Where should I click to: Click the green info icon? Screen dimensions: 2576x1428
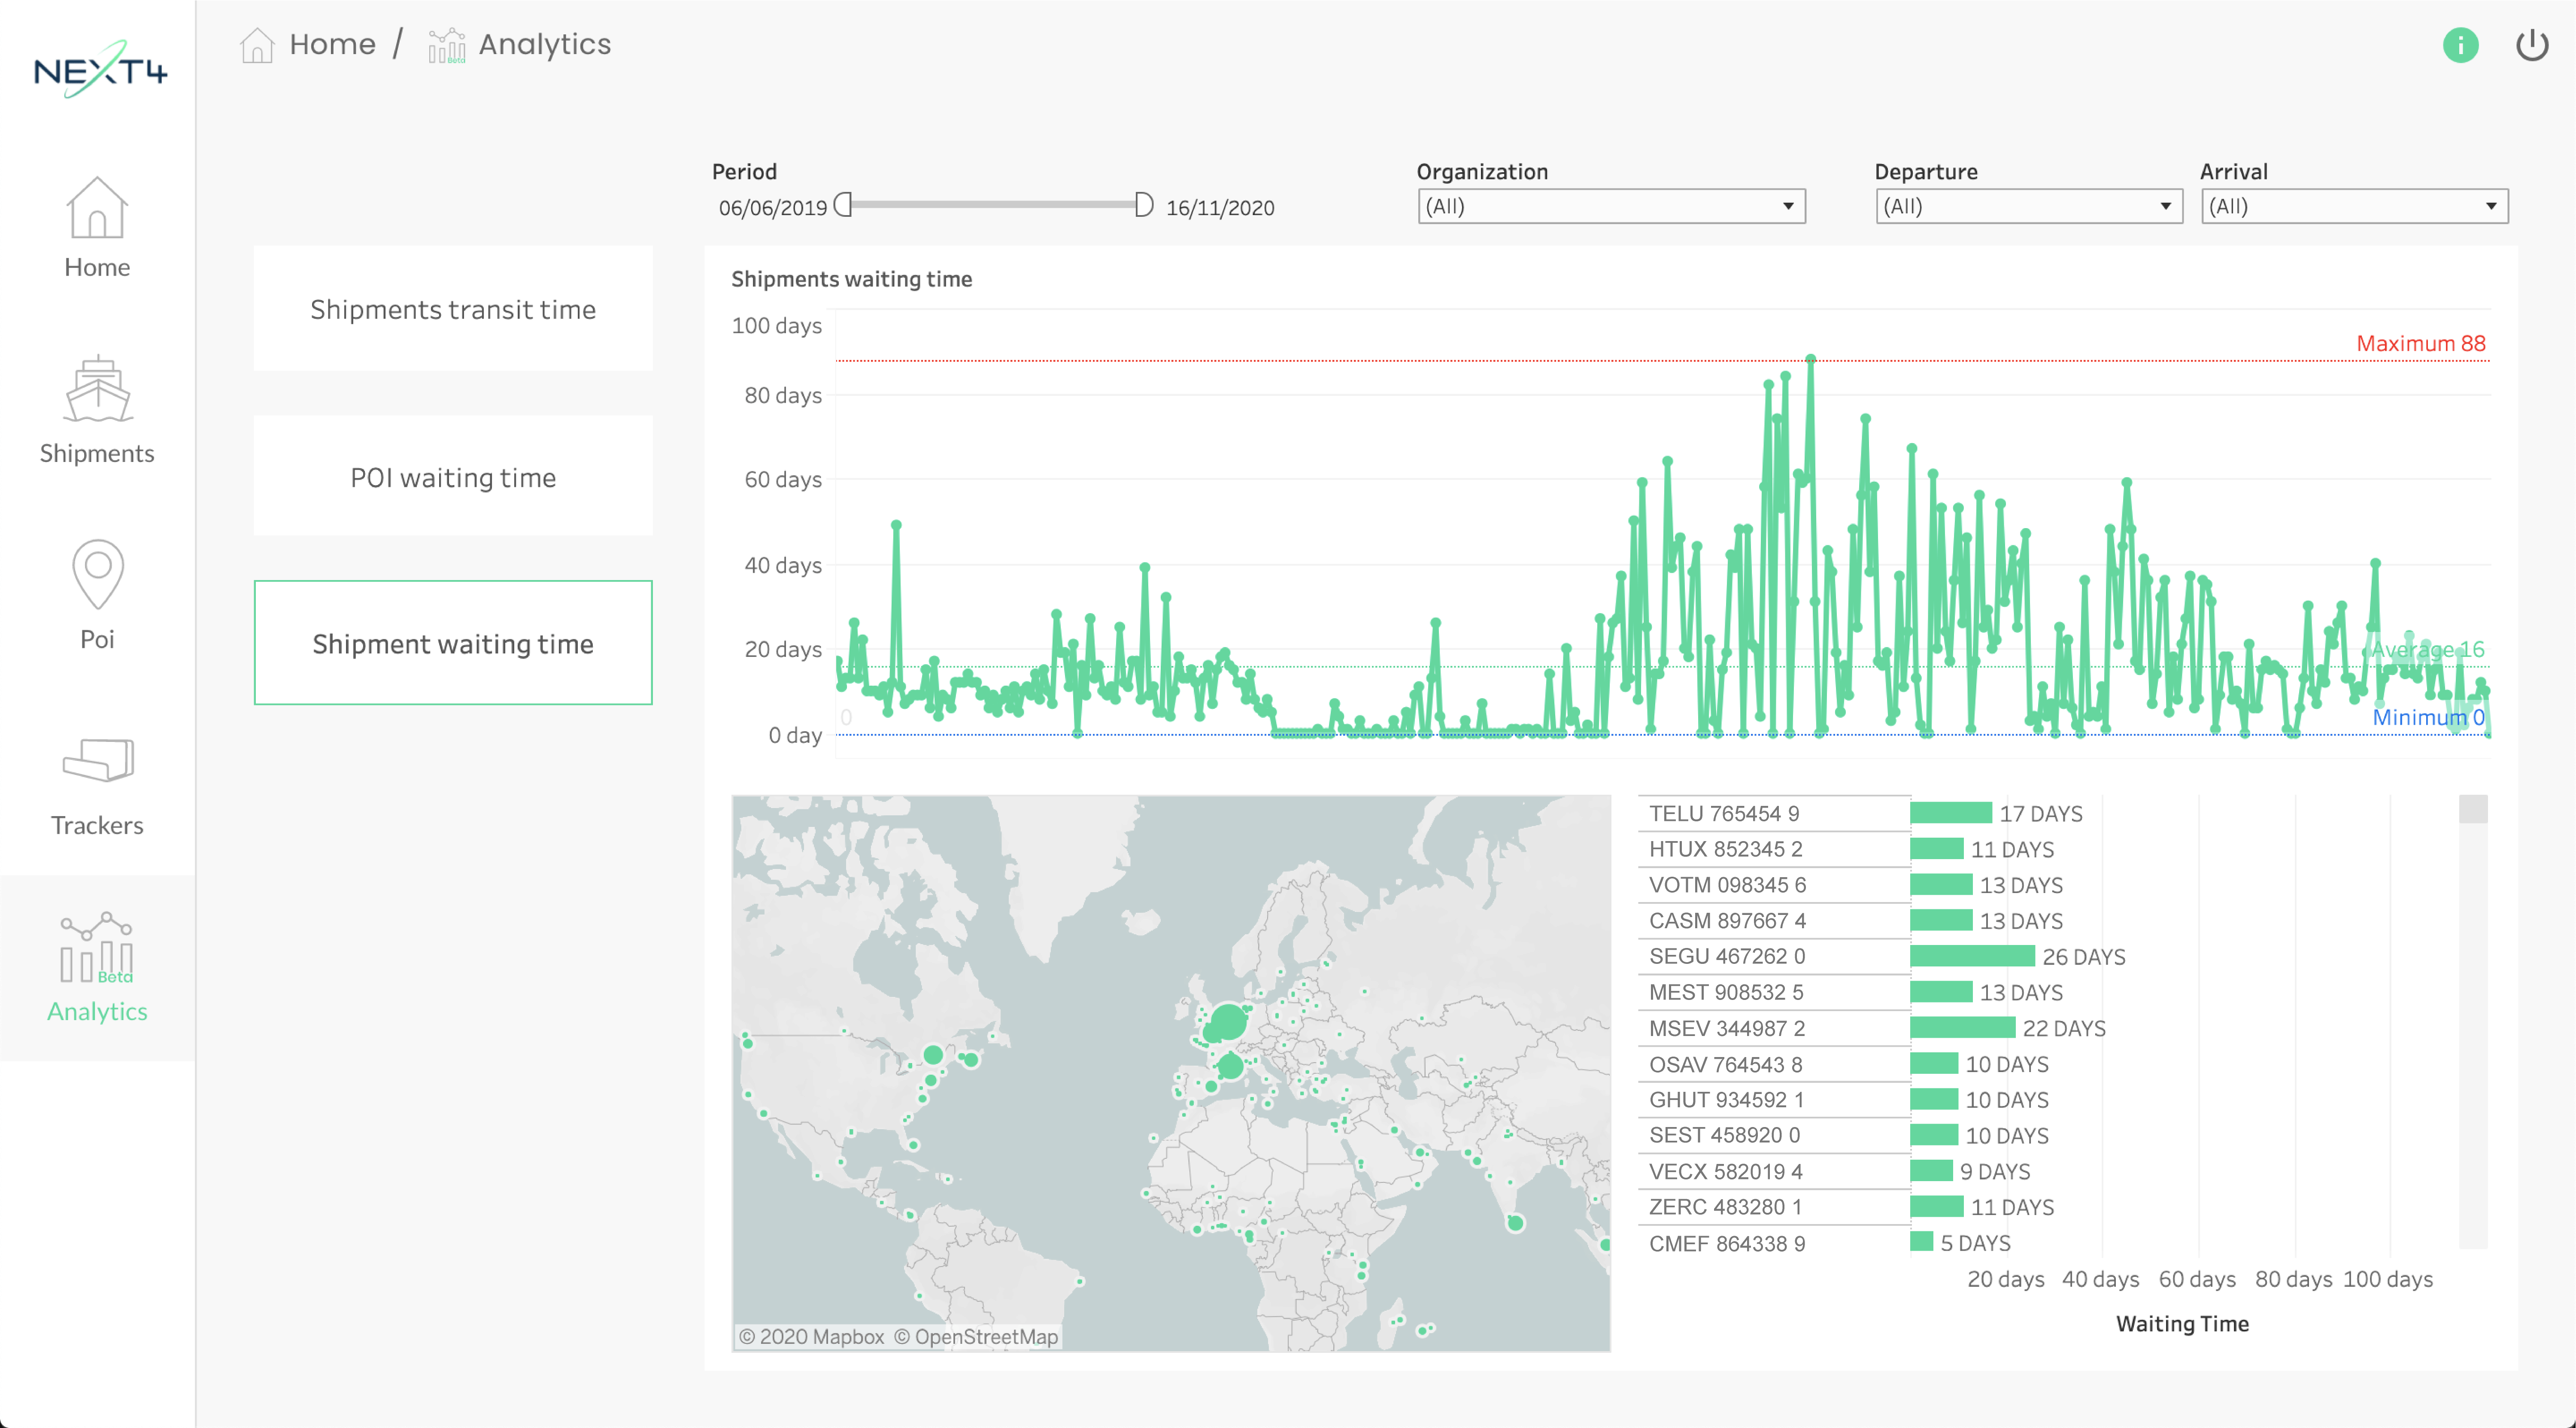(x=2460, y=45)
